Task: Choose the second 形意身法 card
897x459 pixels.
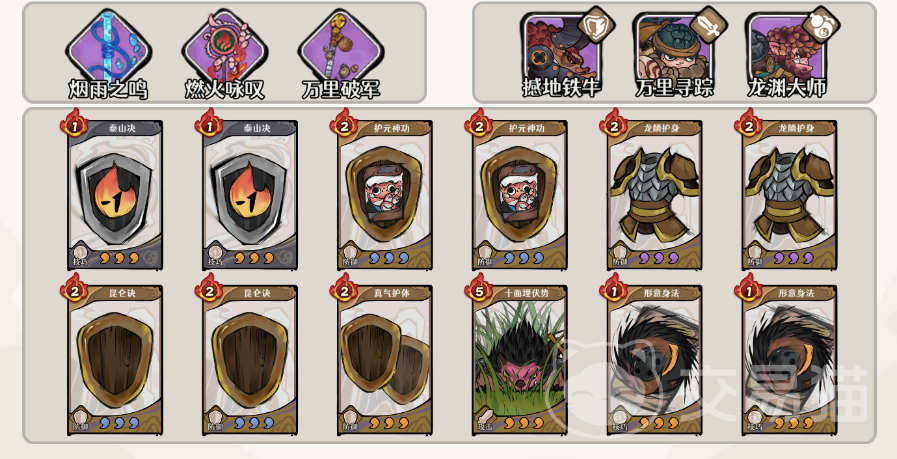Action: coord(790,360)
